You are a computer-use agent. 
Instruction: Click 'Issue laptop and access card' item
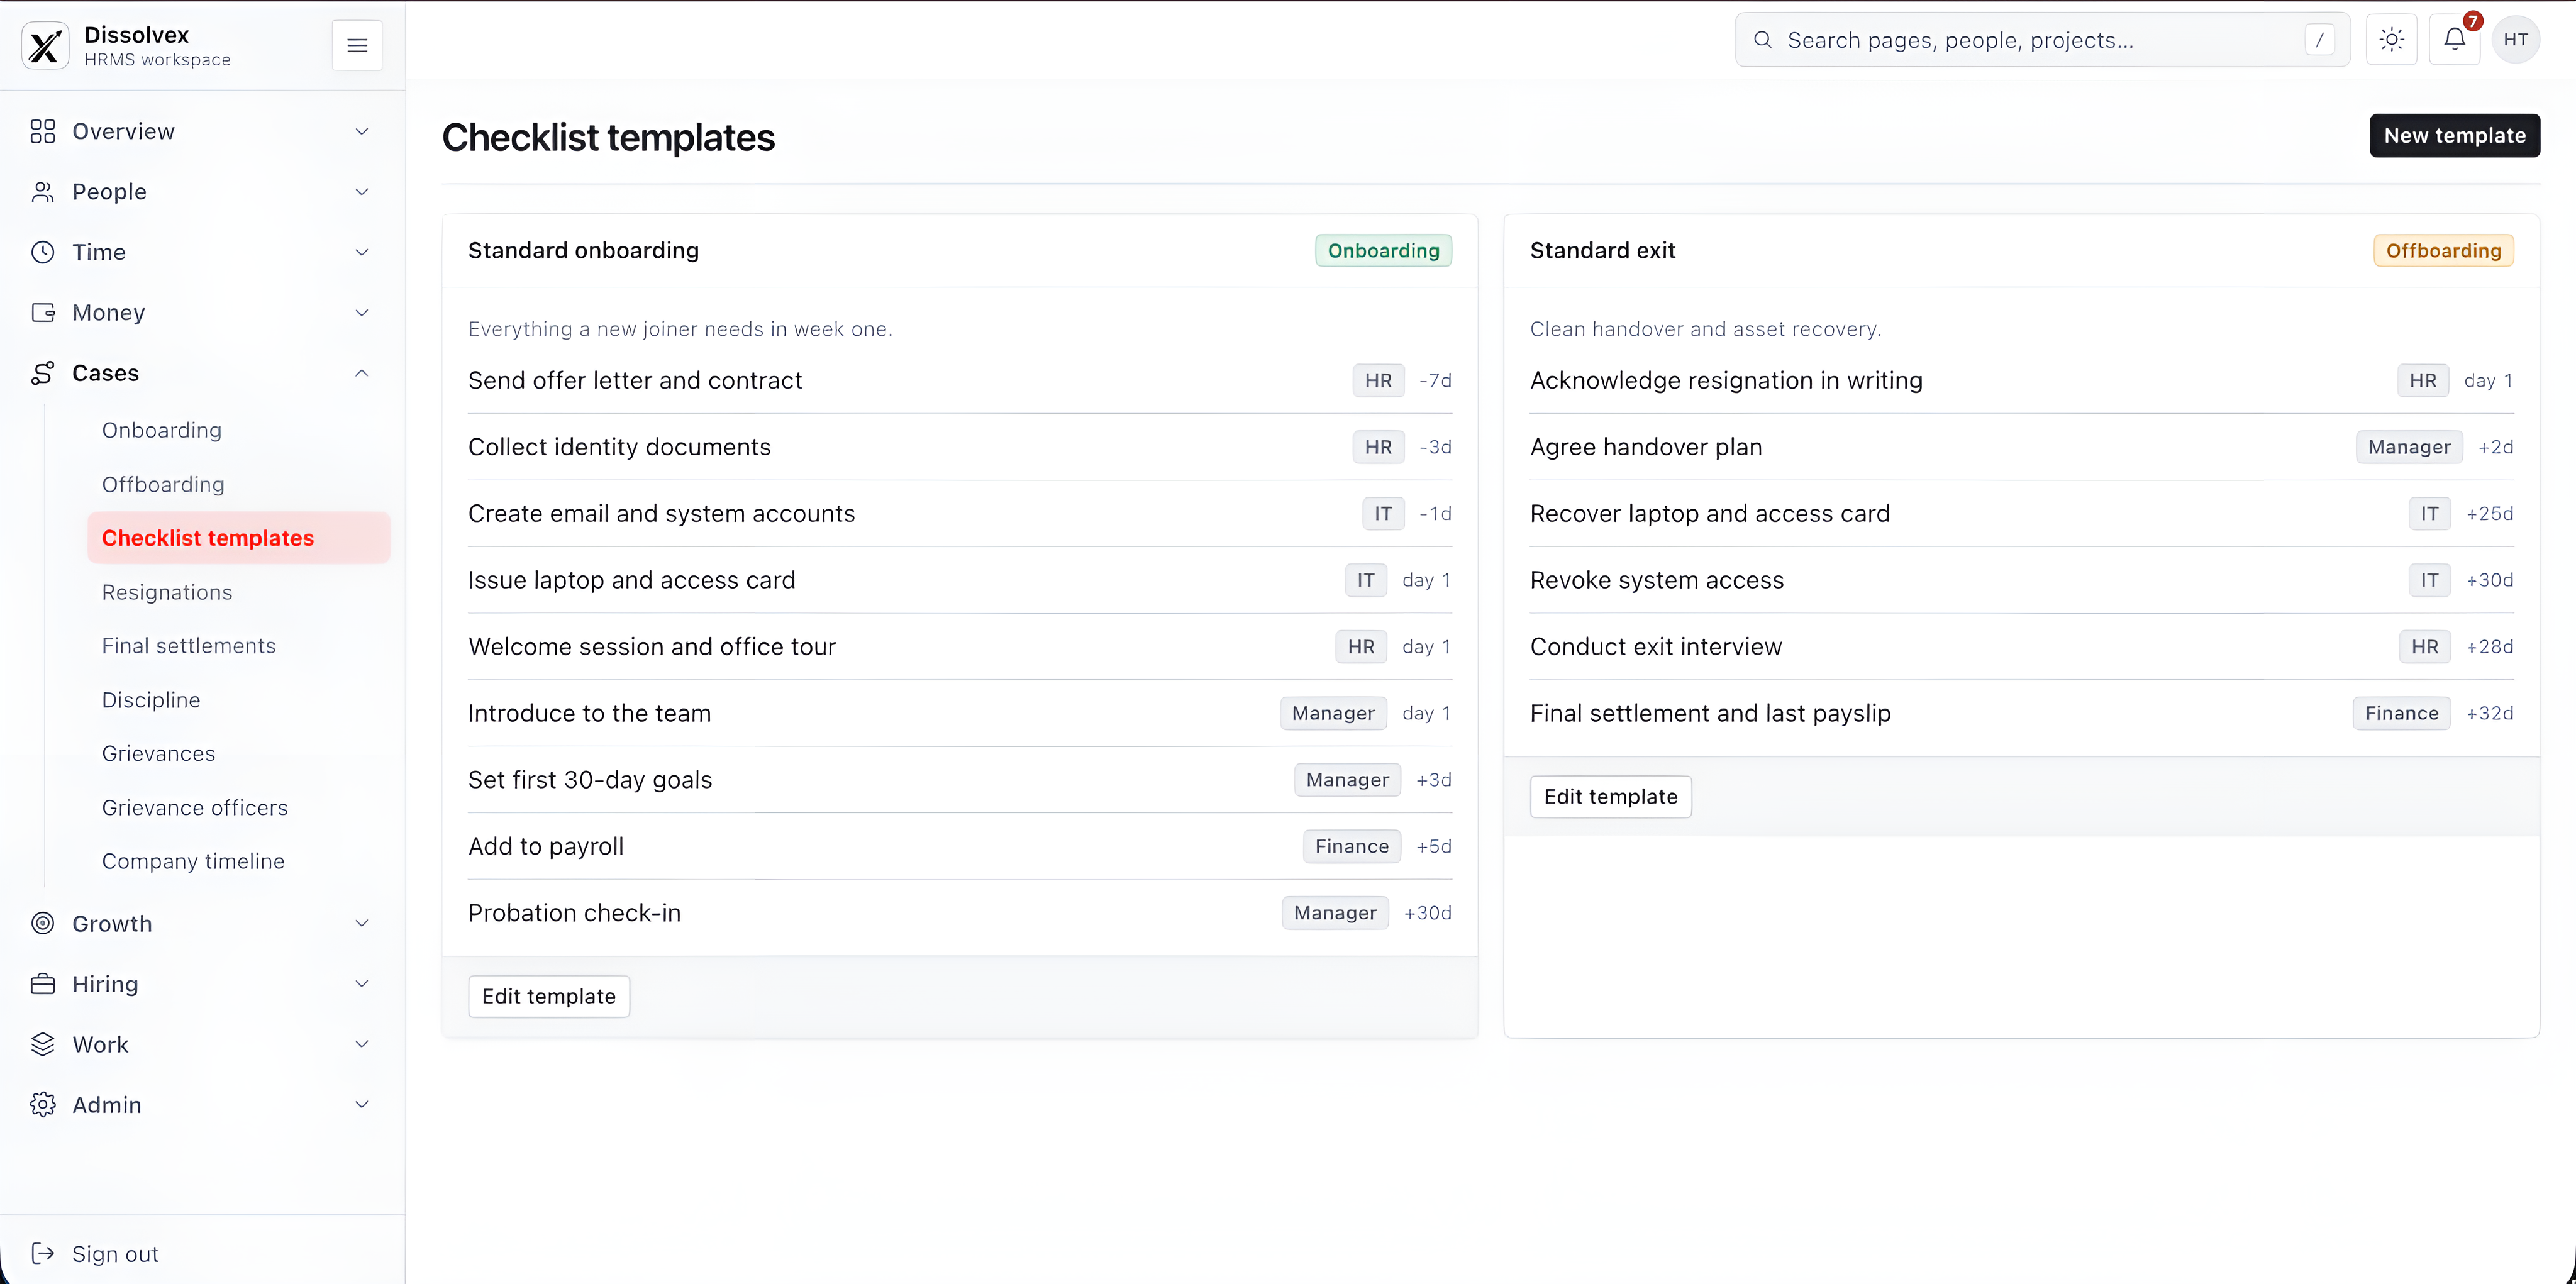[x=960, y=580]
